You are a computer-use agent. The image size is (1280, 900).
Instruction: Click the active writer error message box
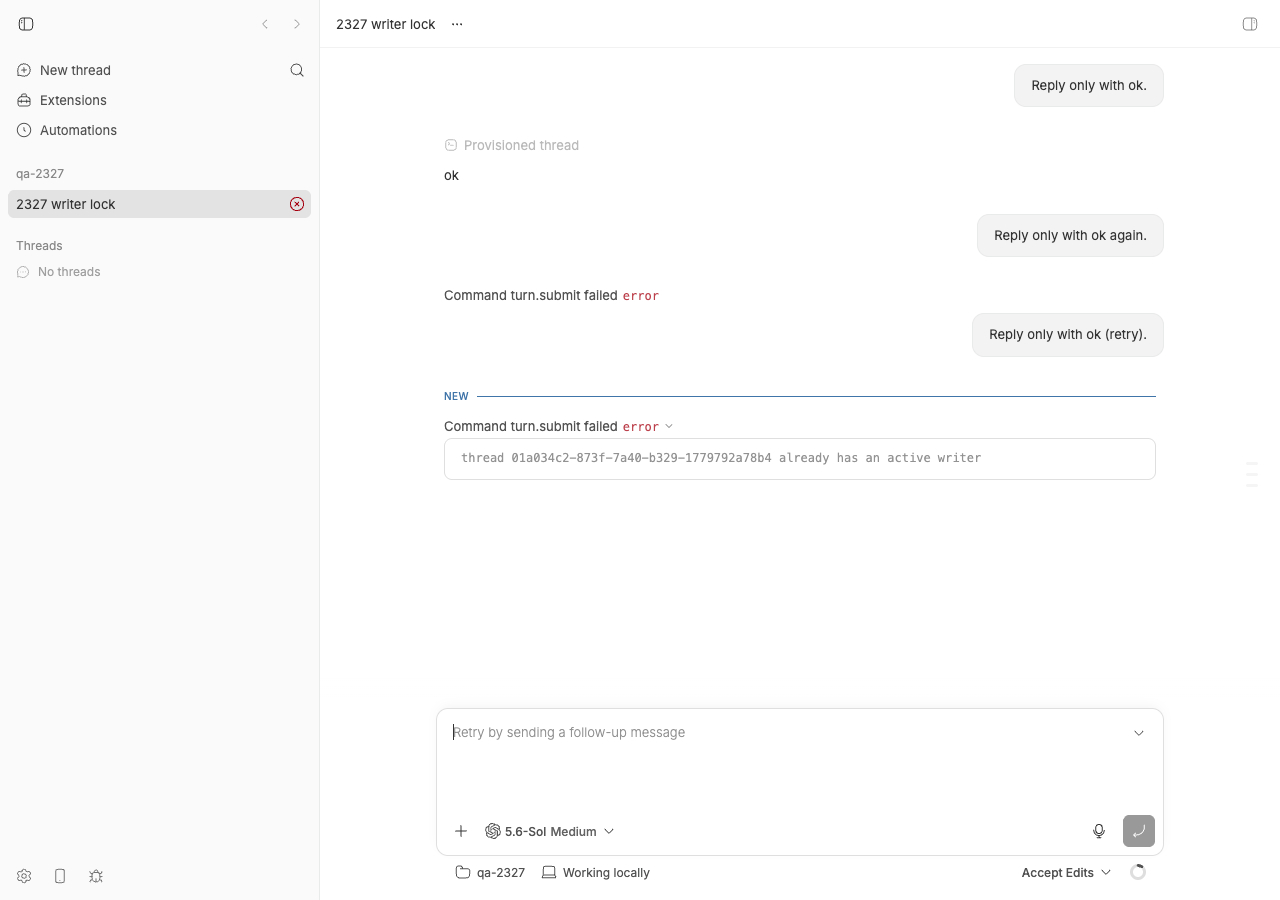tap(800, 459)
